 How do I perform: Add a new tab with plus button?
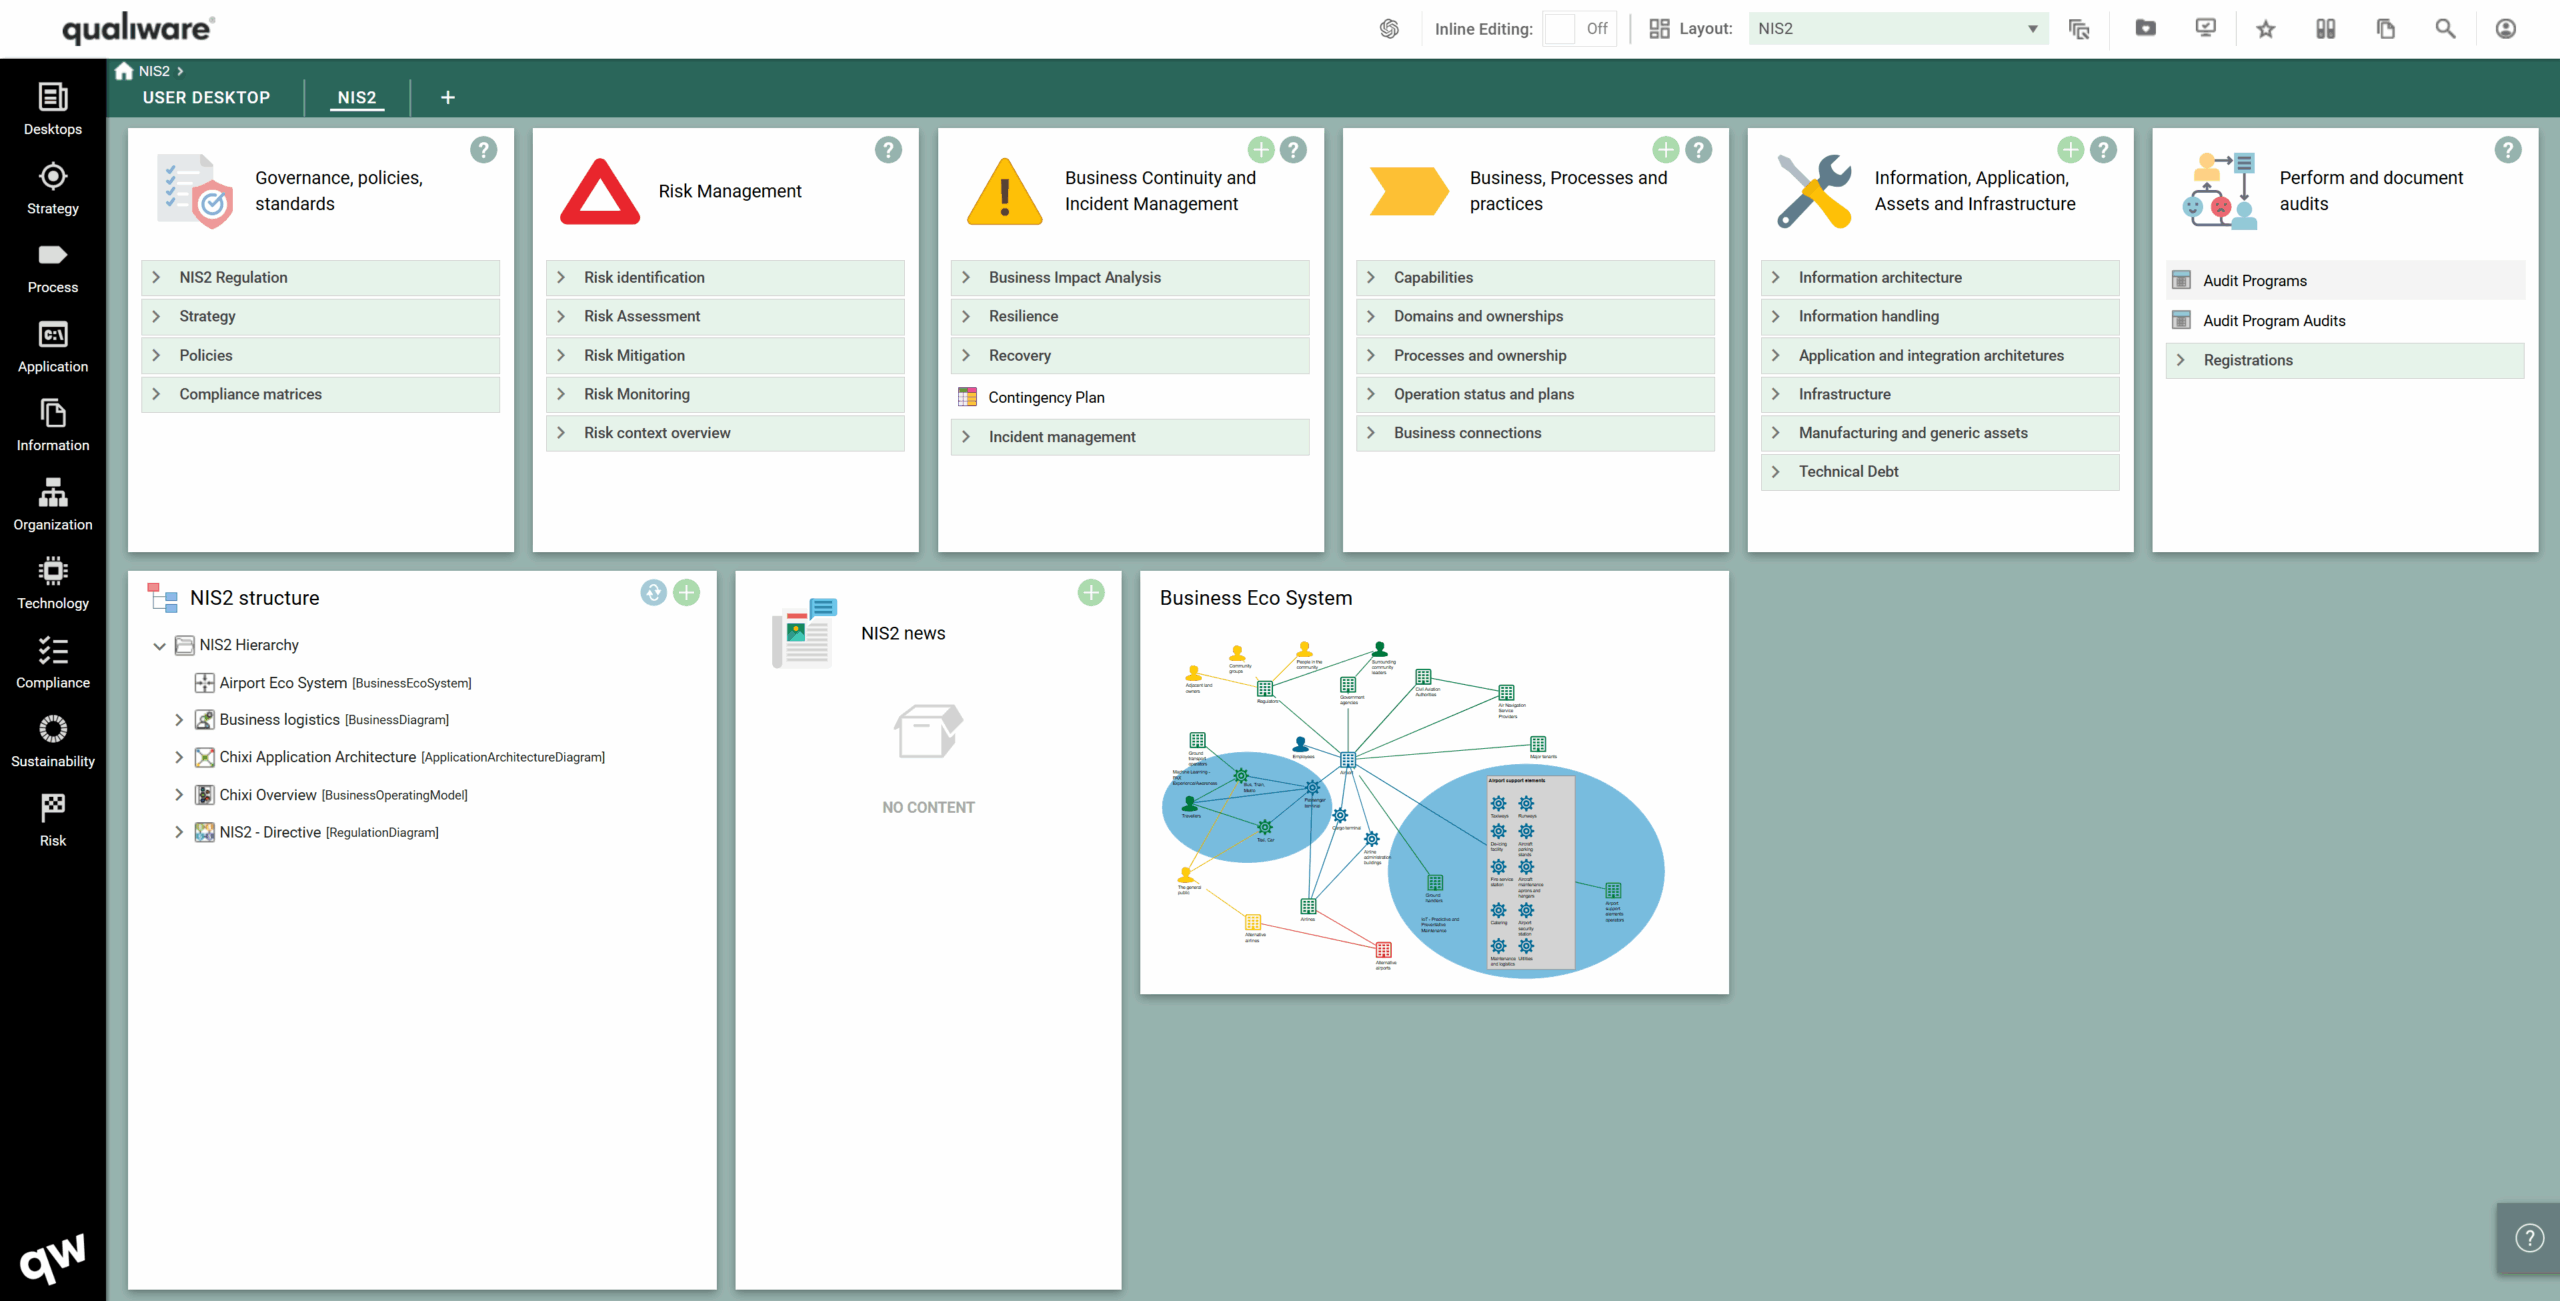tap(447, 98)
